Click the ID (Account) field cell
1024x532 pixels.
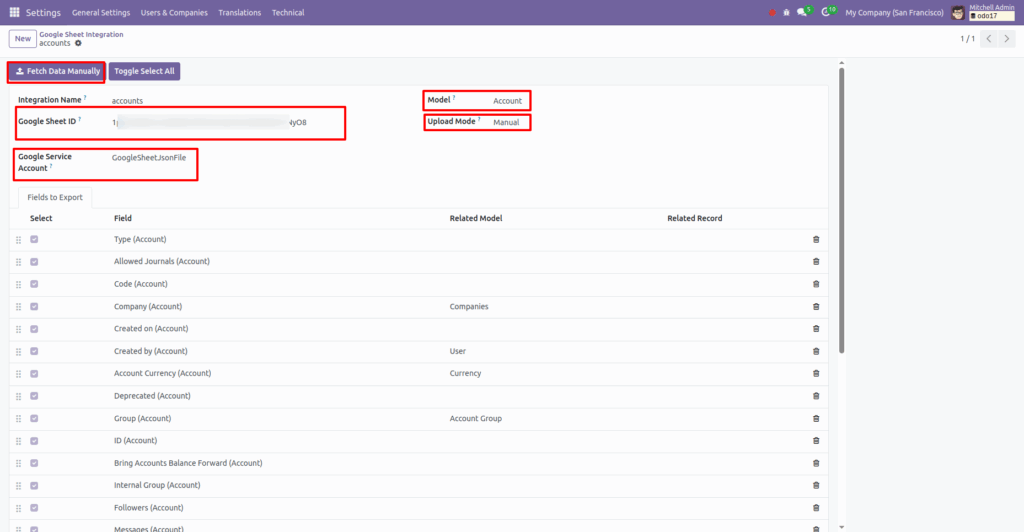[x=135, y=441]
